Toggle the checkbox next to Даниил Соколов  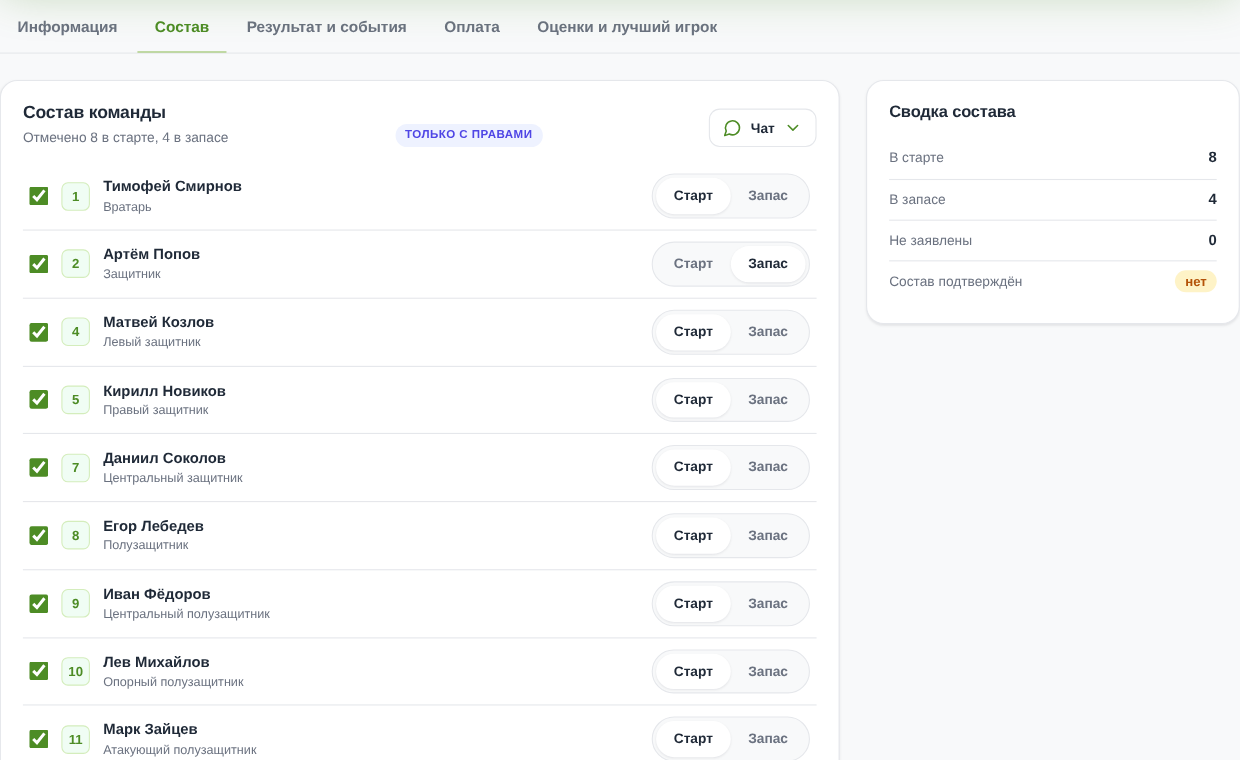[x=39, y=467]
